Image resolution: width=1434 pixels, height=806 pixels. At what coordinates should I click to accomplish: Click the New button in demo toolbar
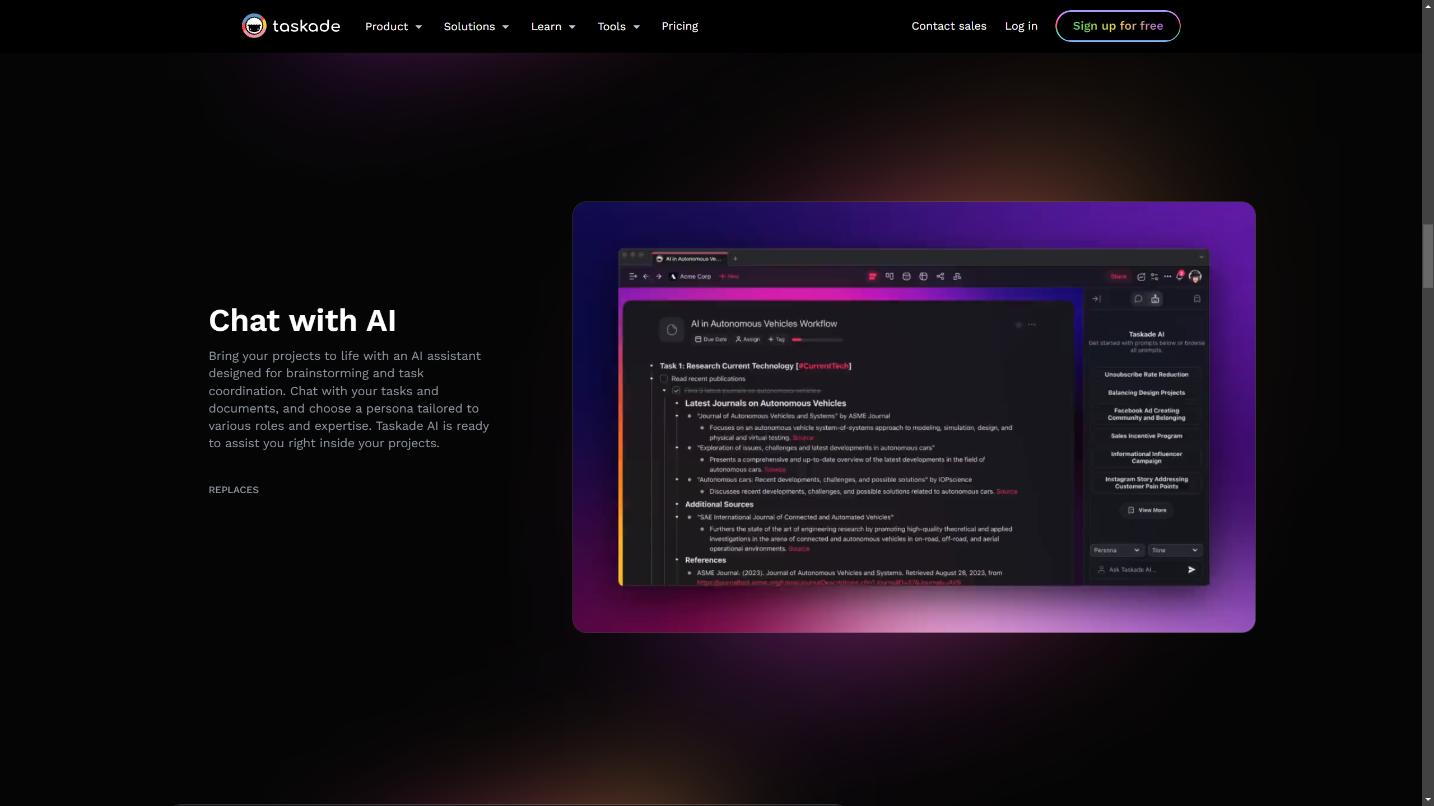coord(729,276)
